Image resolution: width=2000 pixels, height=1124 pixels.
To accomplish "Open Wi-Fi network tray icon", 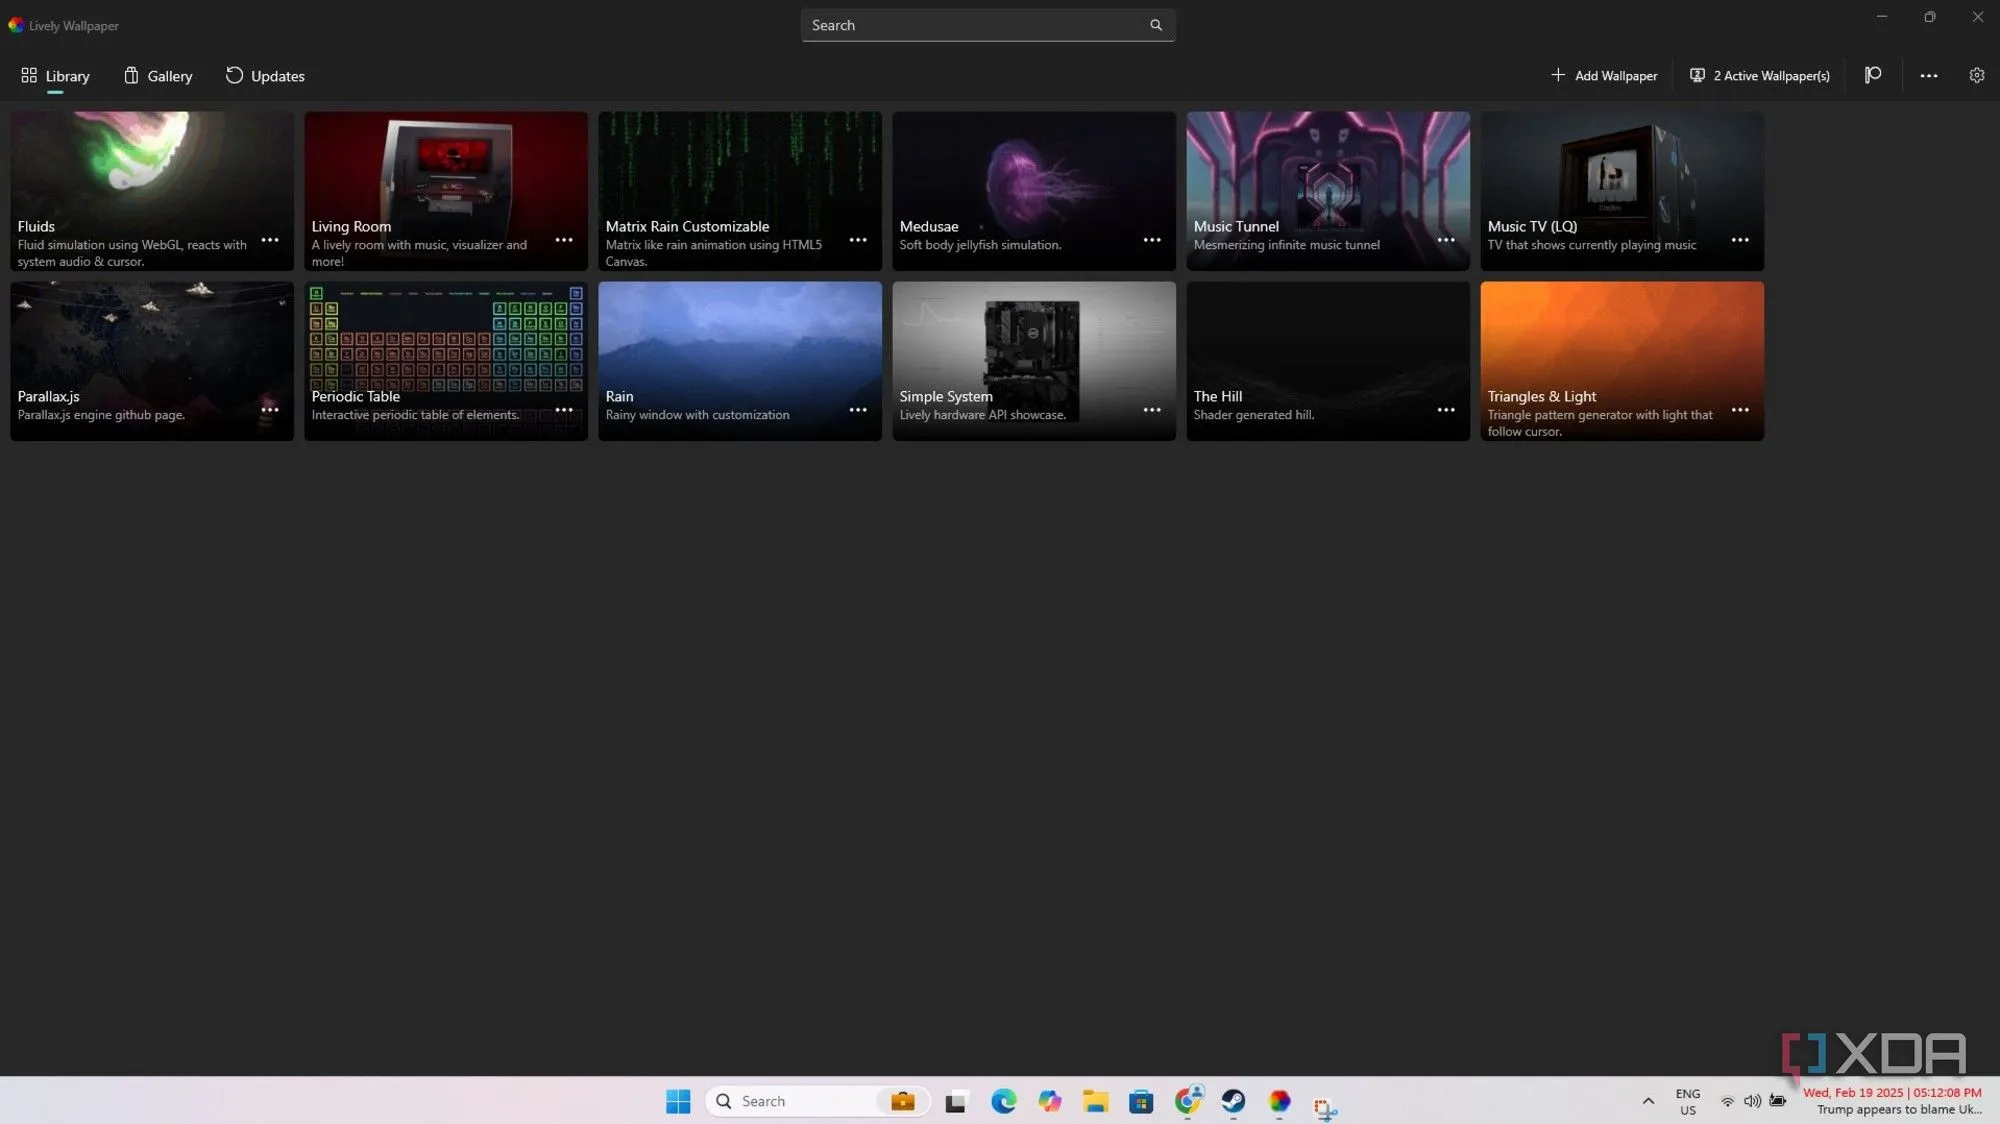I will pyautogui.click(x=1727, y=1101).
